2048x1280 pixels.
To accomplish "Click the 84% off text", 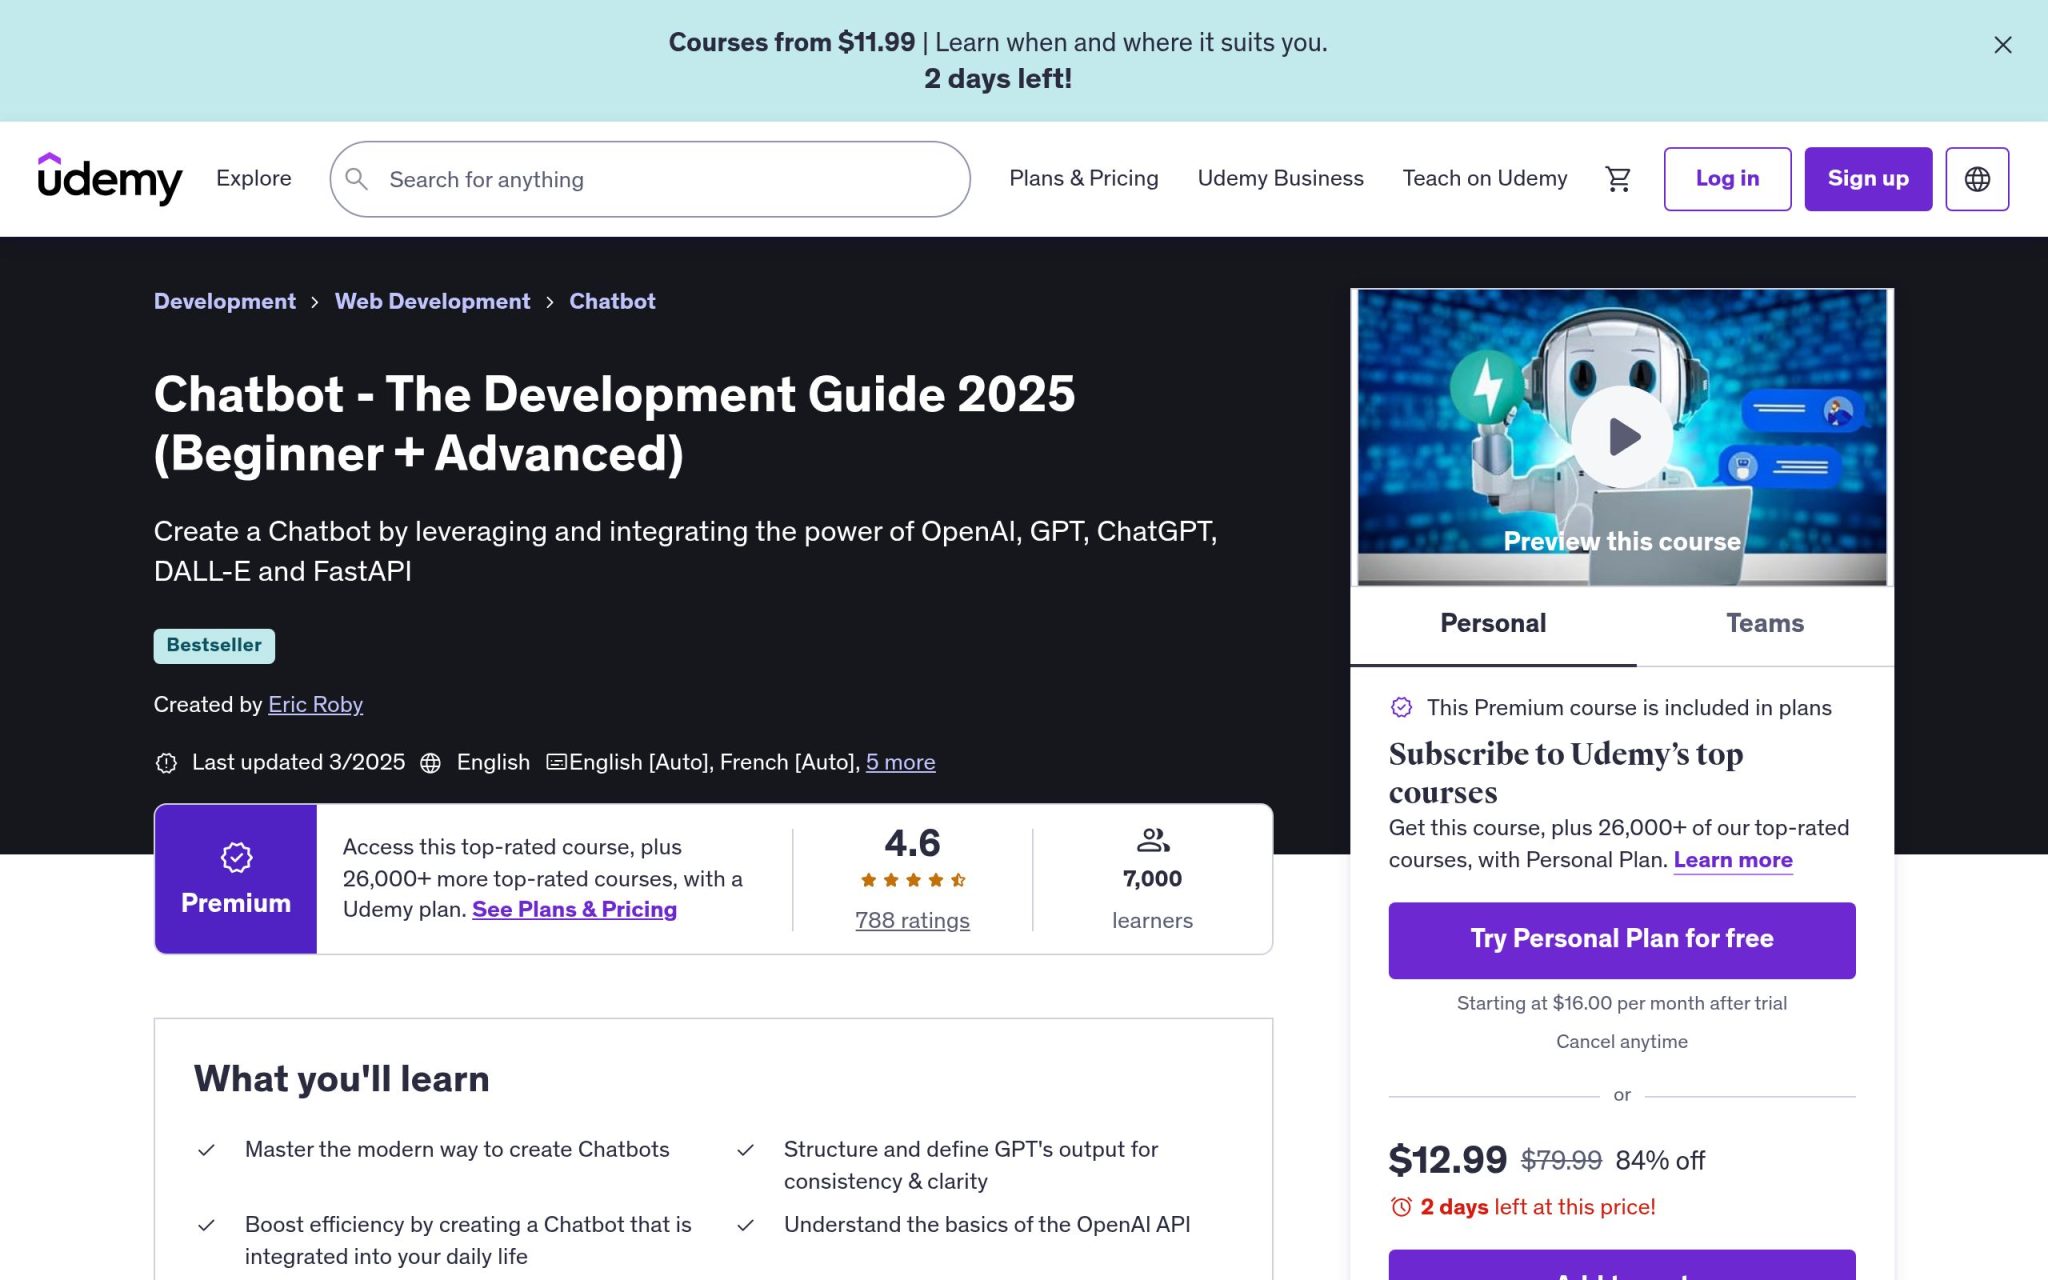I will [x=1660, y=1160].
